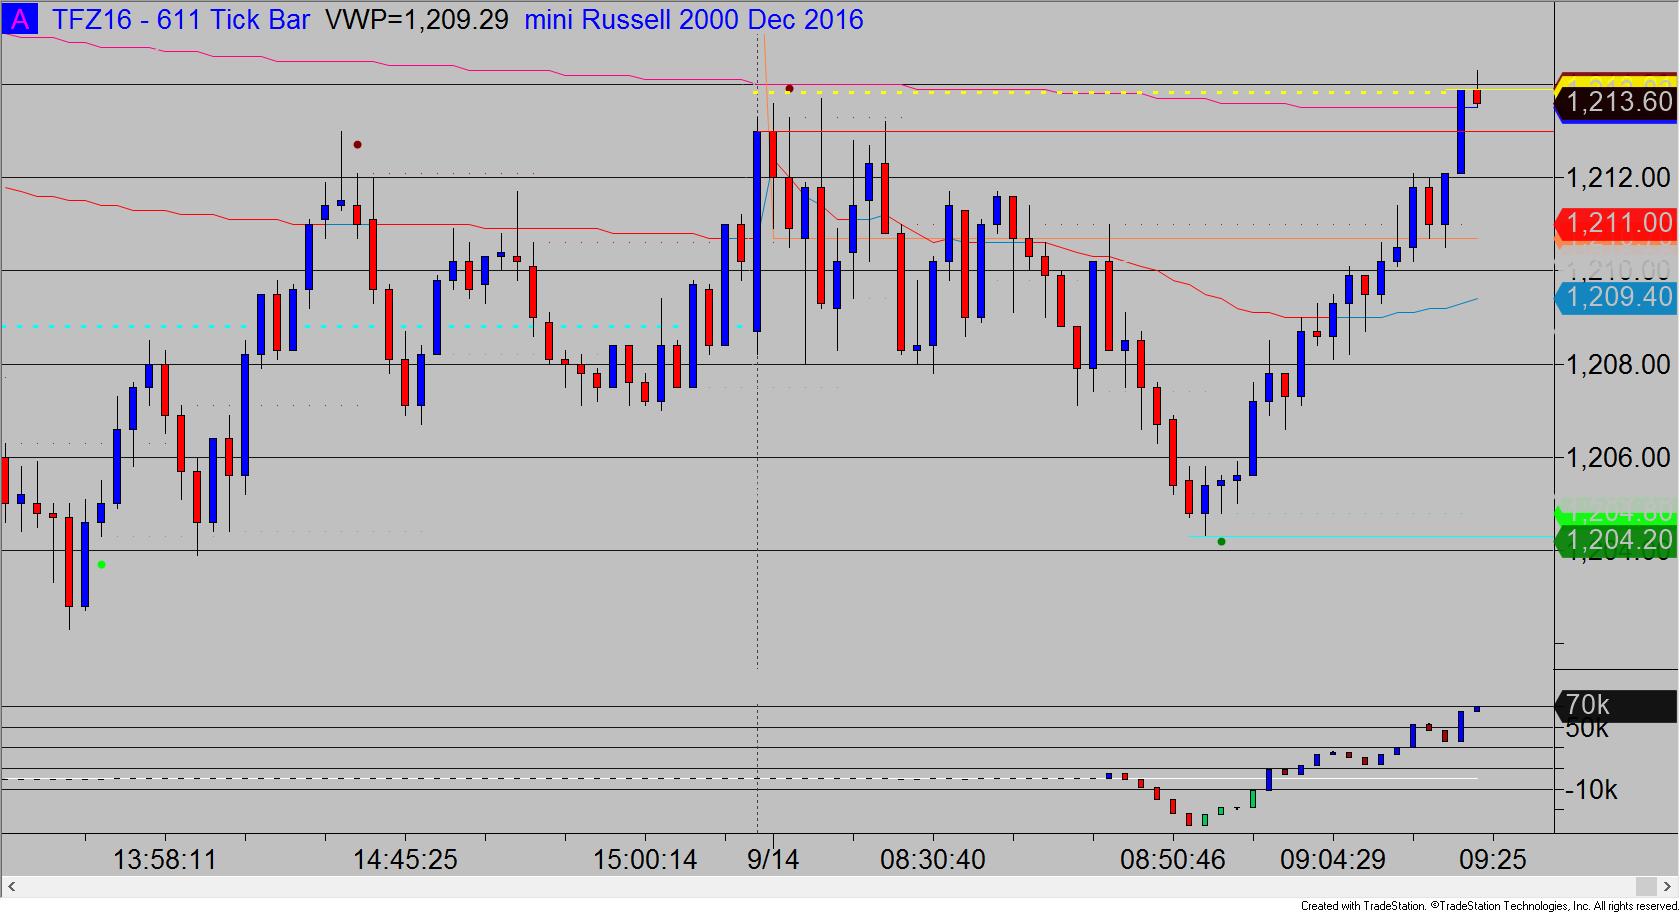Screen dimensions: 1680x912
Task: Select the VWP=1,209.29 readout
Action: [417, 20]
